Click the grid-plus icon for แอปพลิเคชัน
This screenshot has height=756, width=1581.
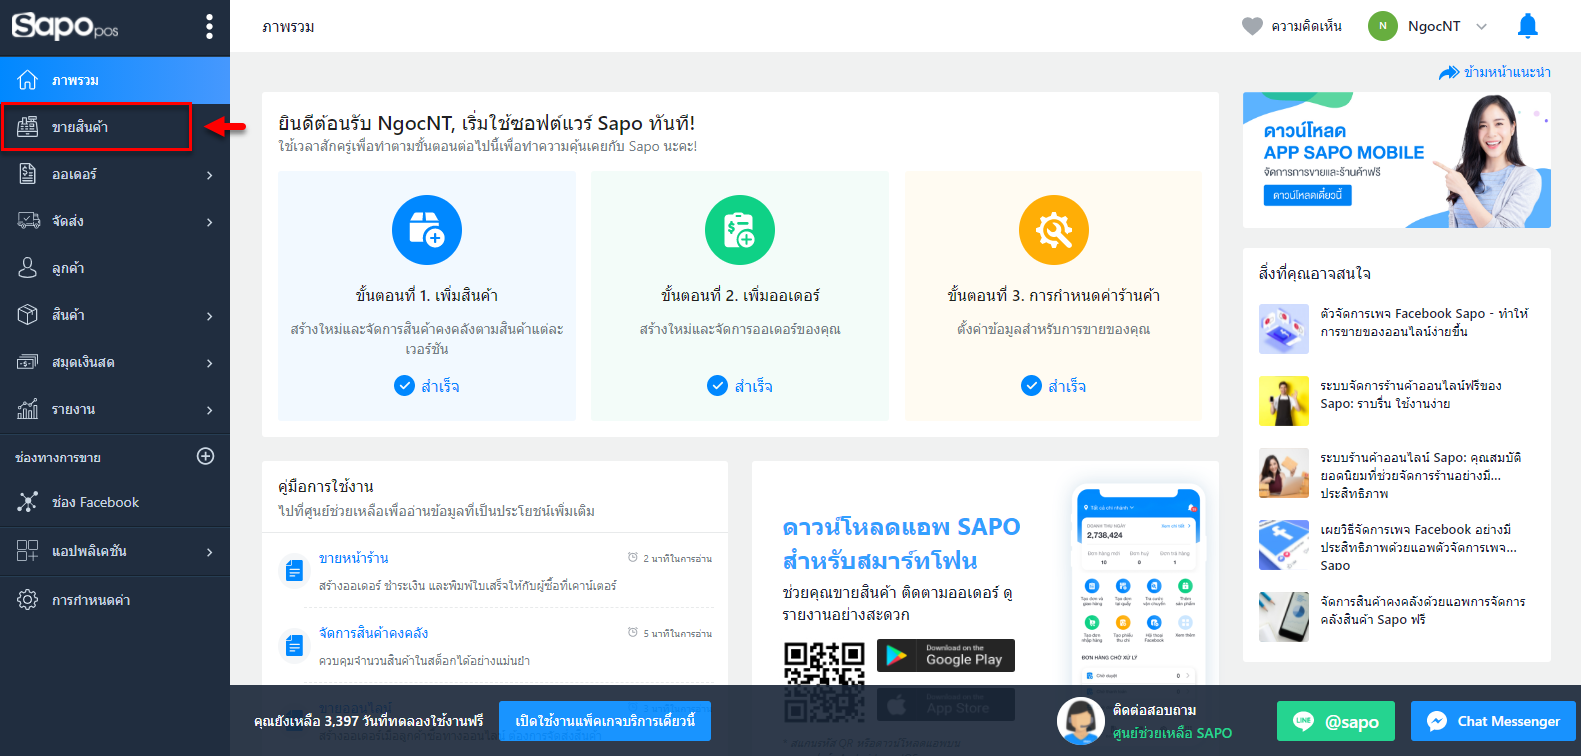click(28, 551)
